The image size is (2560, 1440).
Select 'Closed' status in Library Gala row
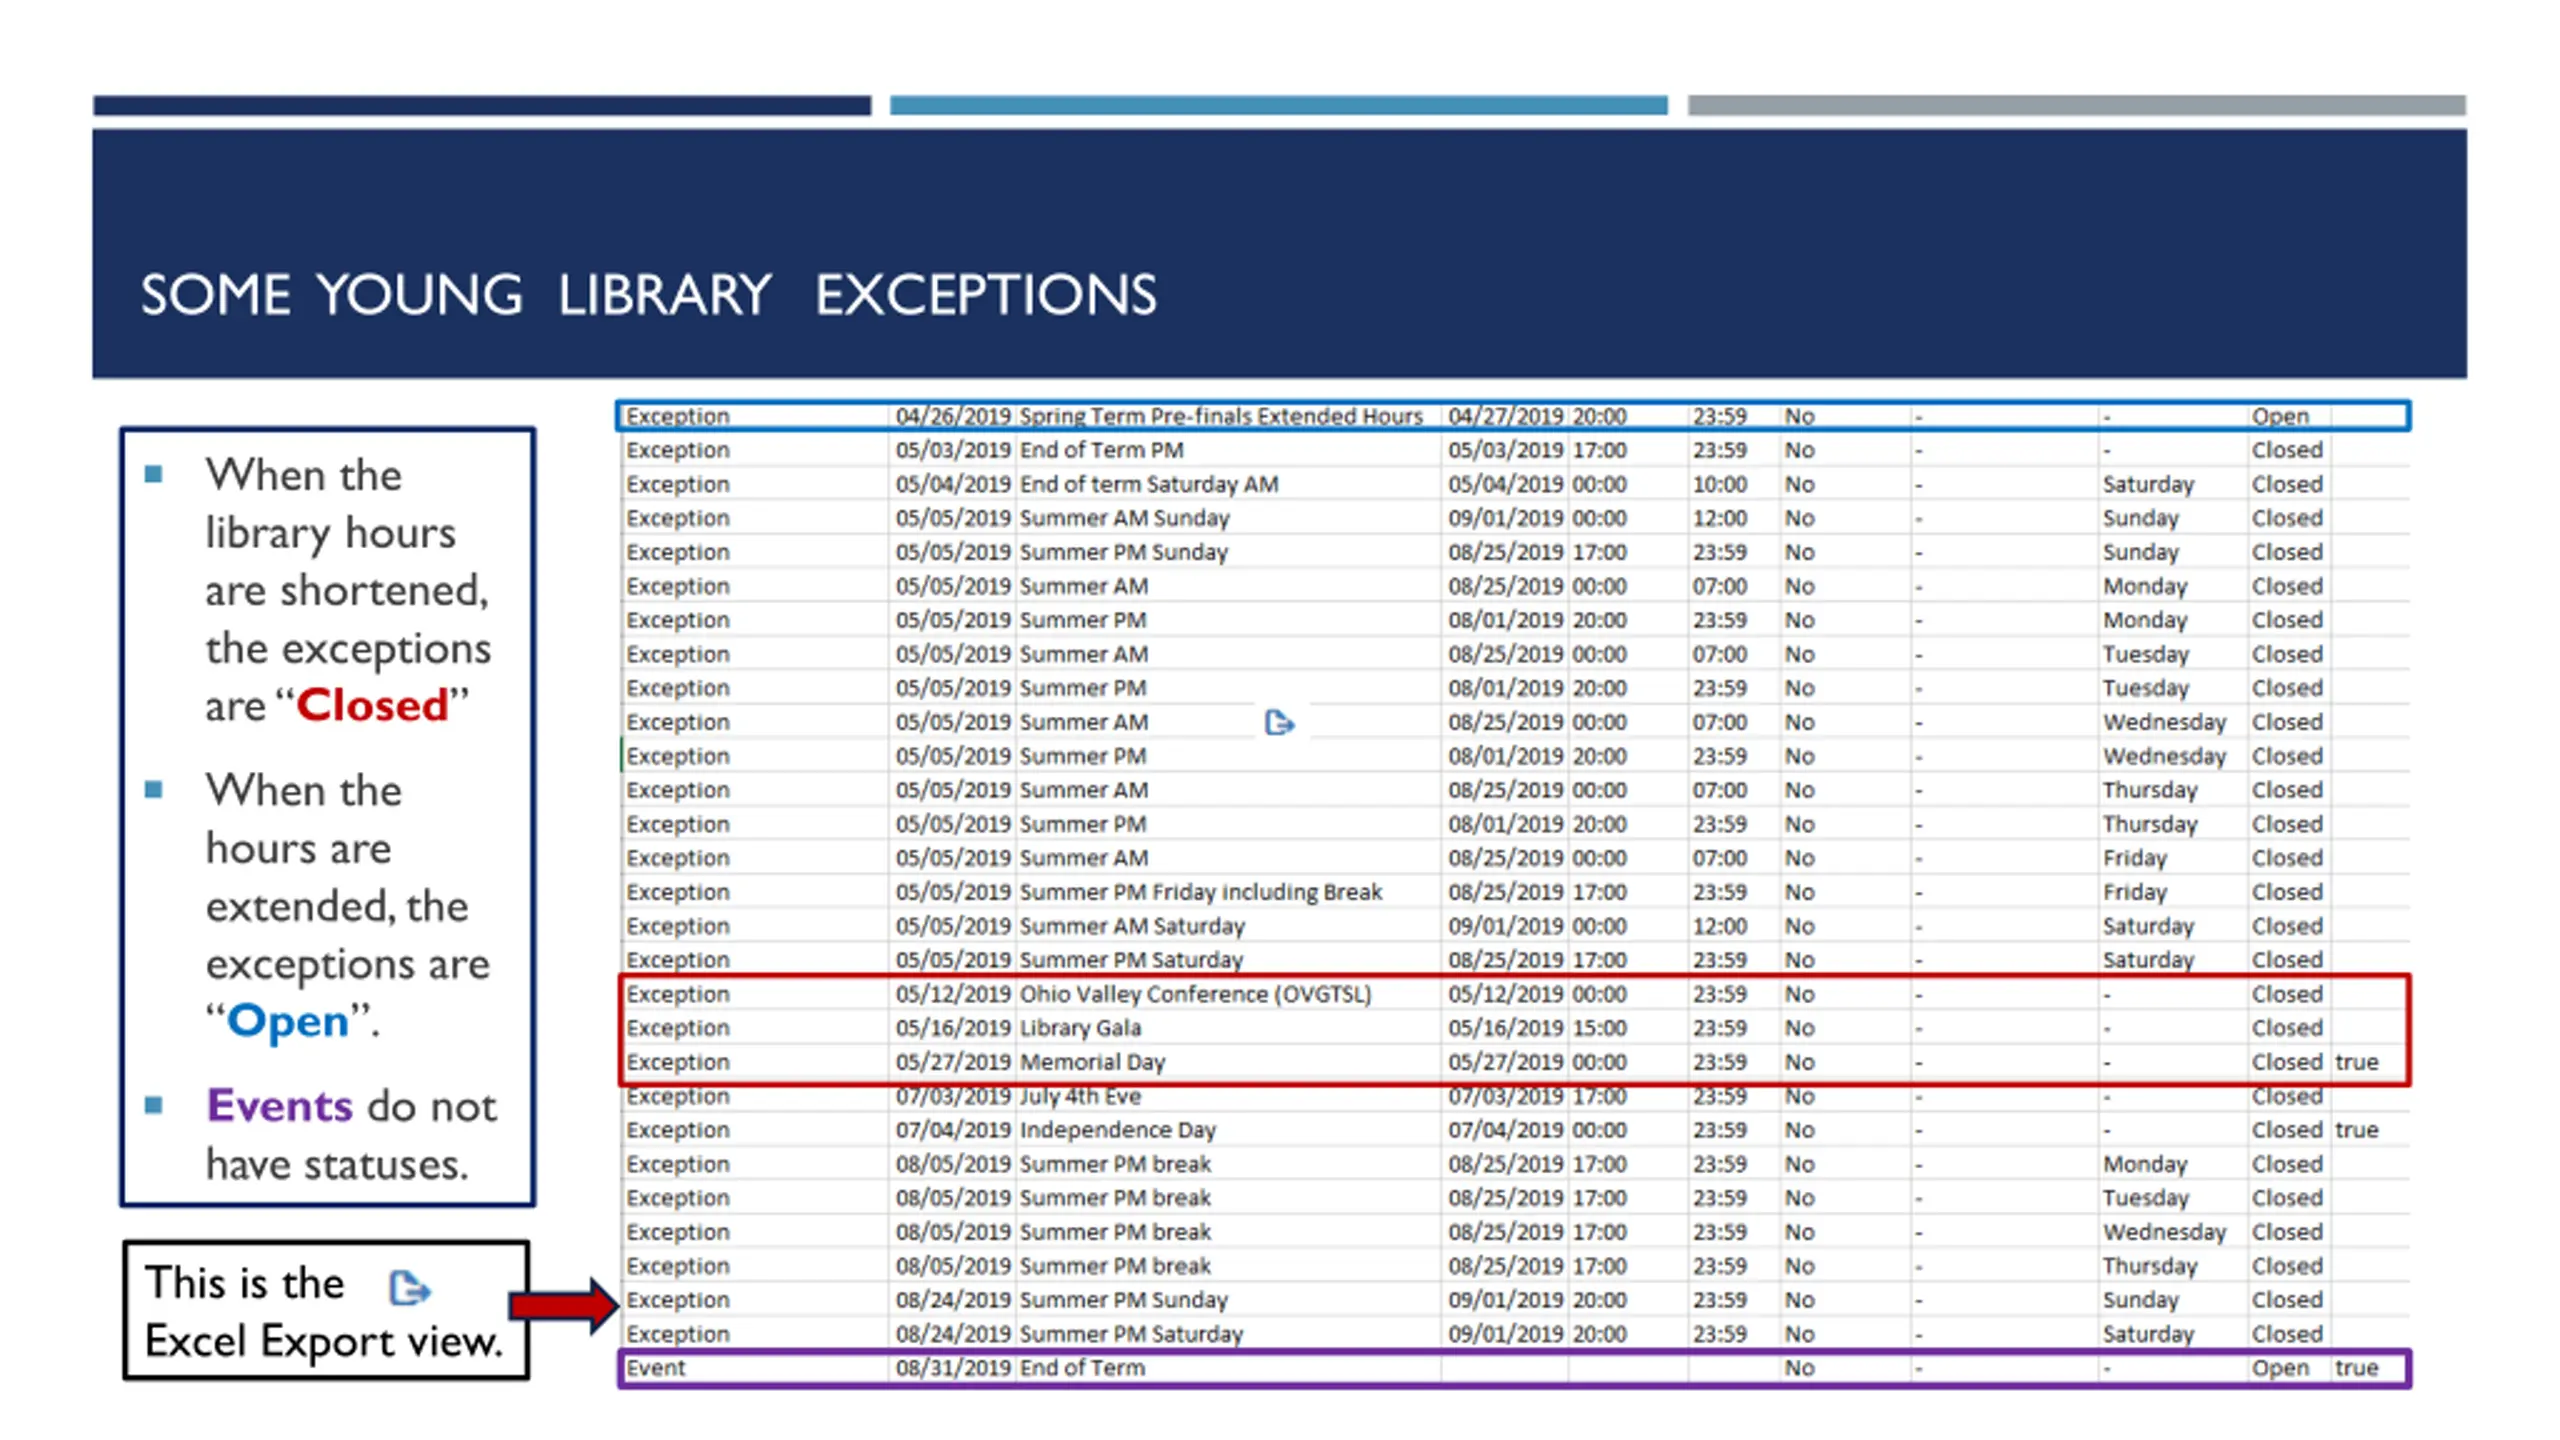tap(2287, 1028)
